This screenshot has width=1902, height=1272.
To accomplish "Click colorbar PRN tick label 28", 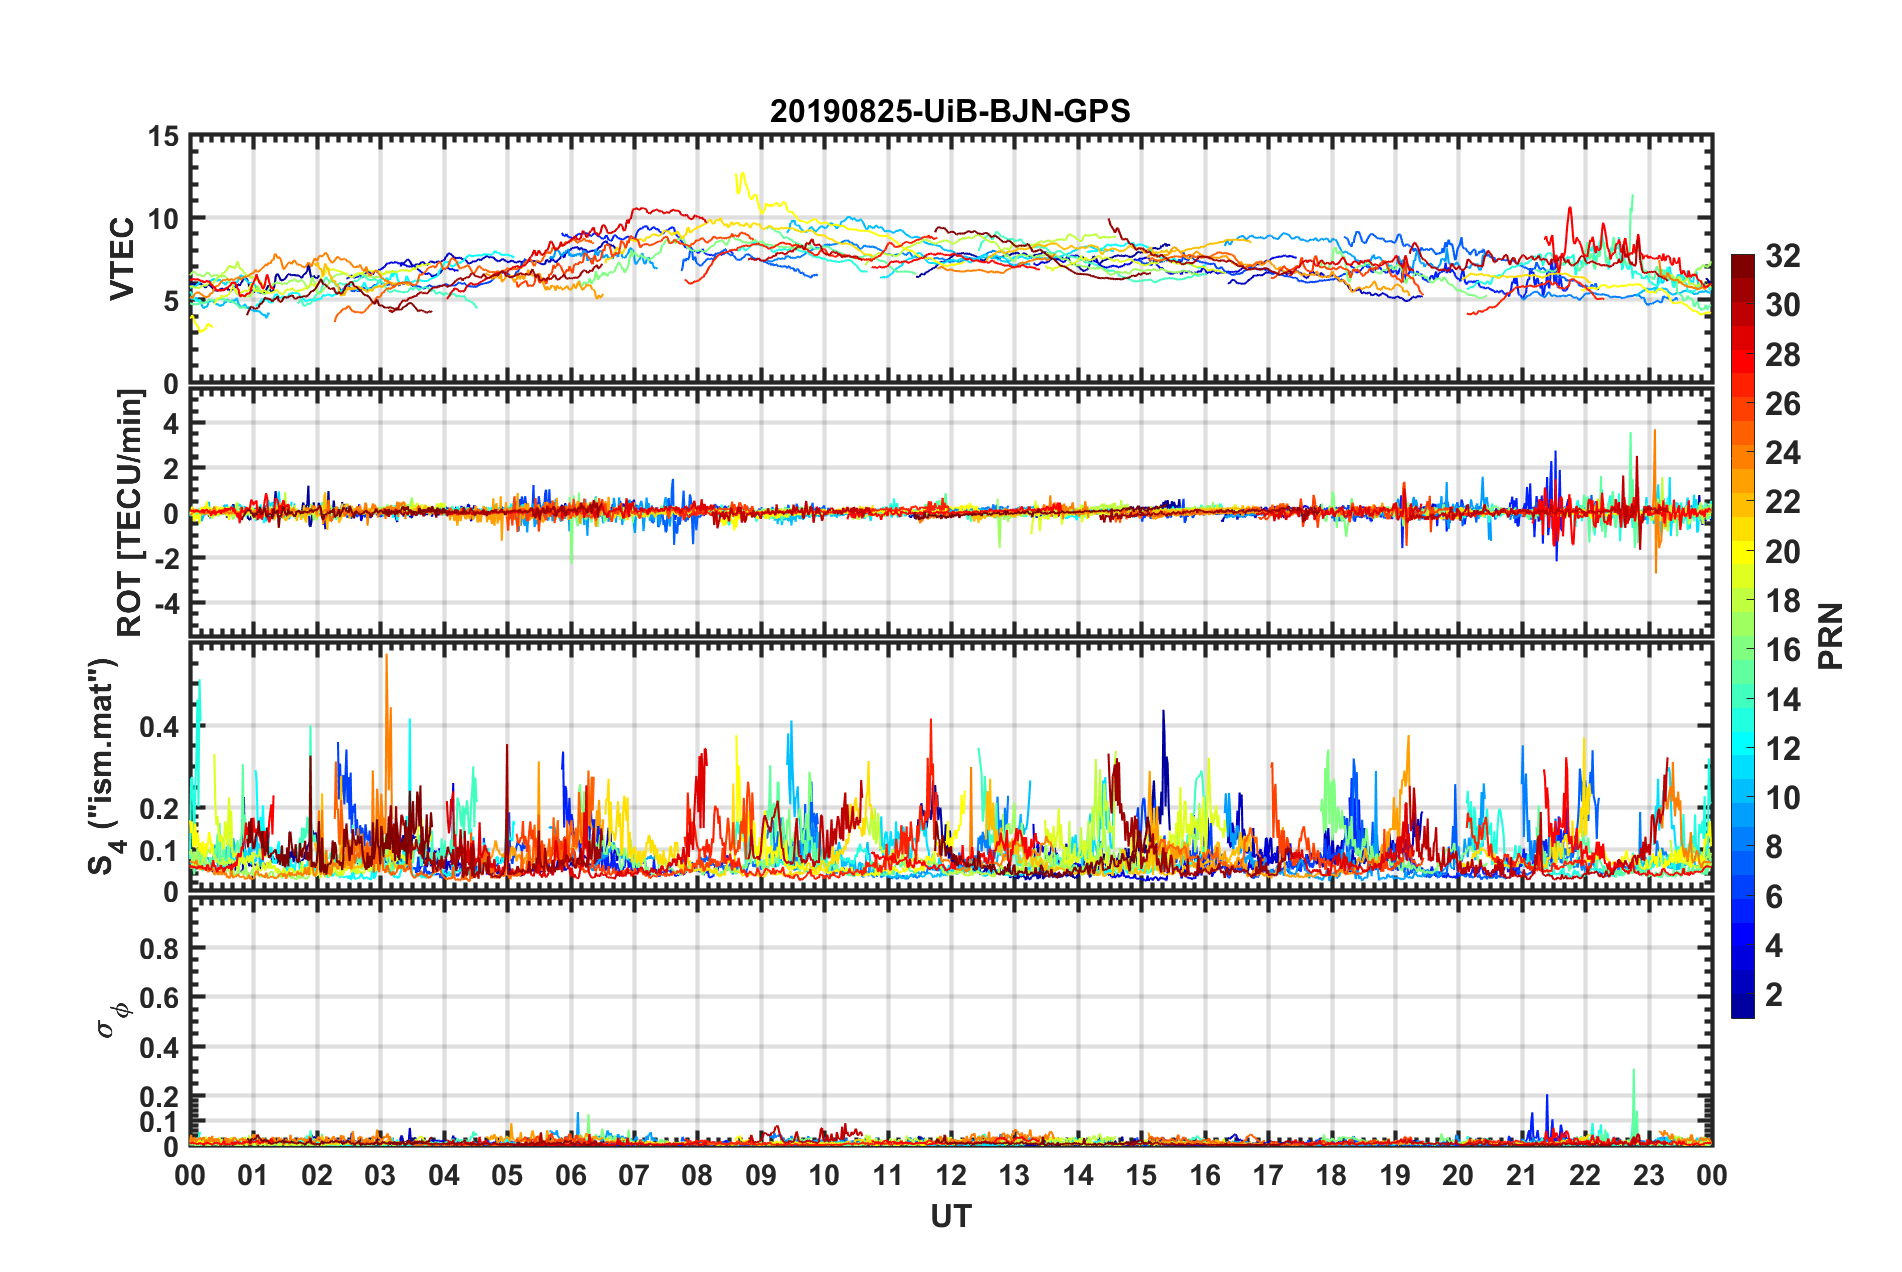I will point(1782,355).
